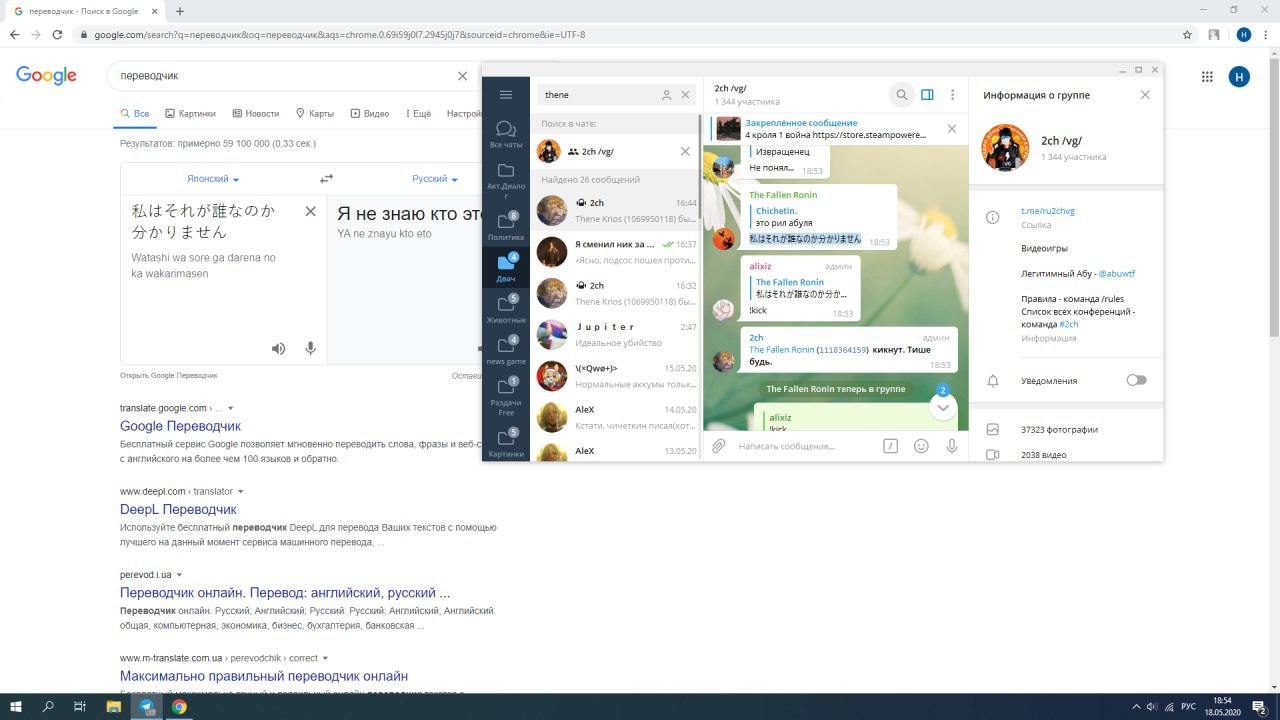The width and height of the screenshot is (1280, 720).
Task: Click the chat search magnifier icon
Action: 901,95
